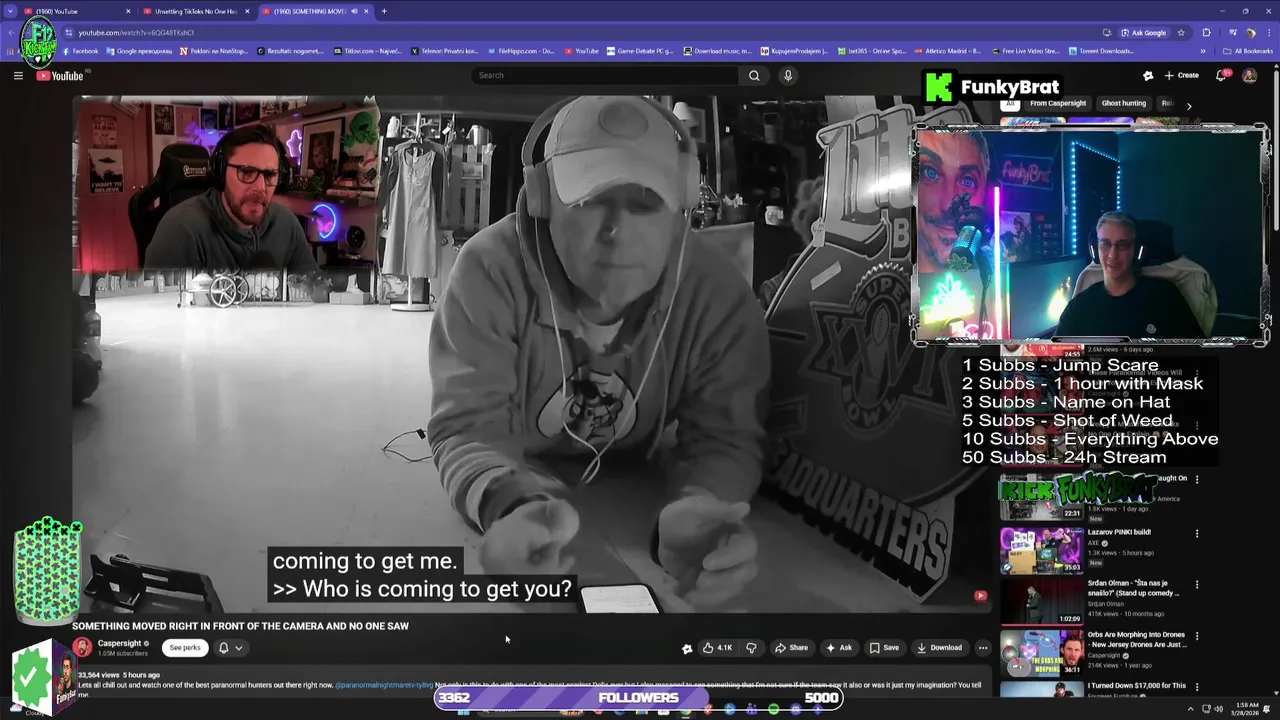Submit search with the magnifier button
This screenshot has width=1280, height=720.
(754, 75)
